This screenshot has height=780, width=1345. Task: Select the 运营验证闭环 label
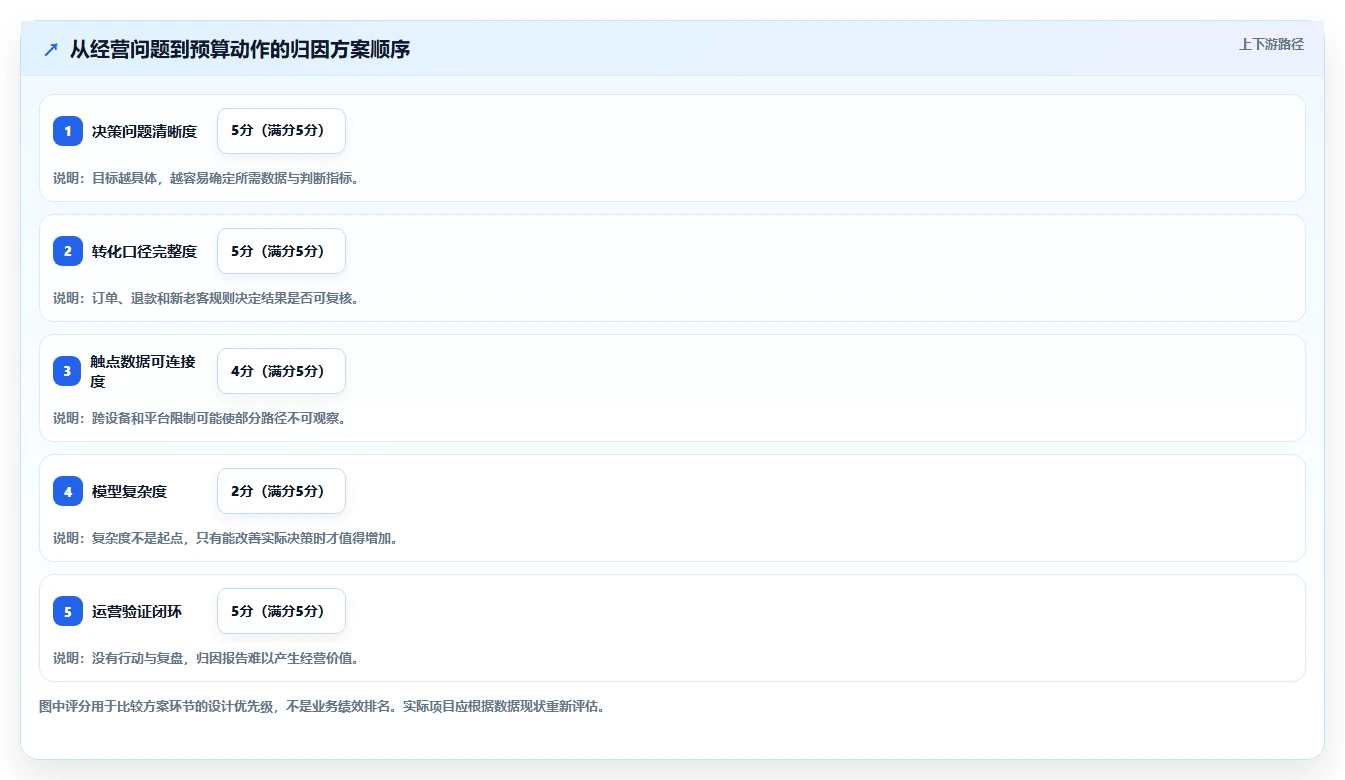[137, 611]
